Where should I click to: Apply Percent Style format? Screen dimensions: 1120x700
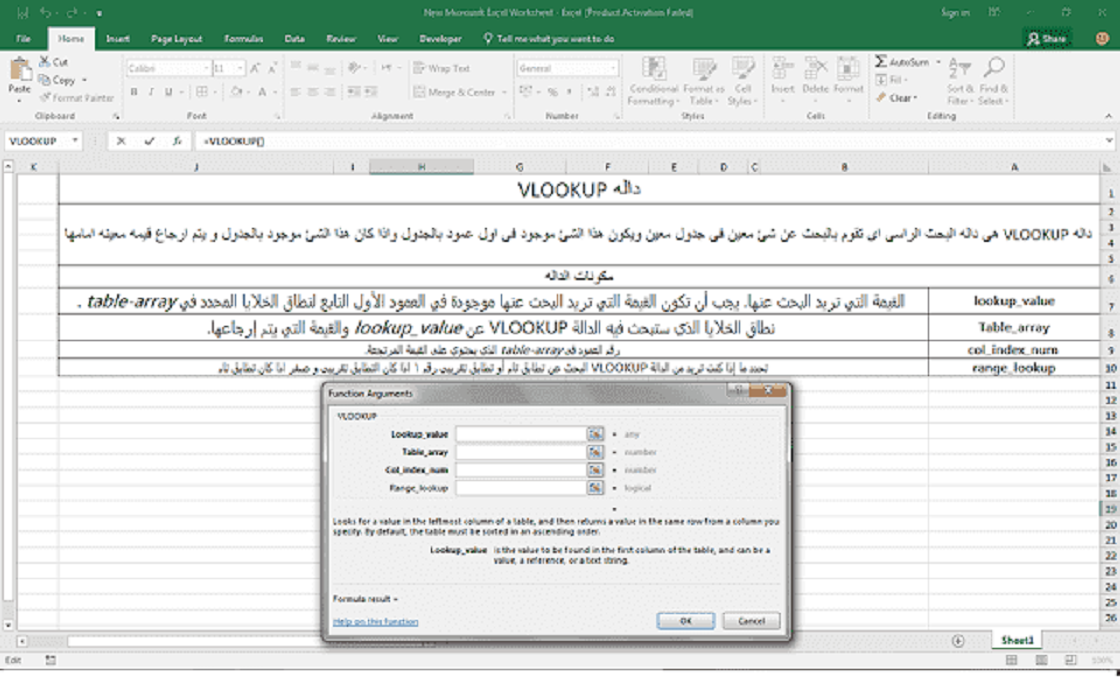click(552, 91)
